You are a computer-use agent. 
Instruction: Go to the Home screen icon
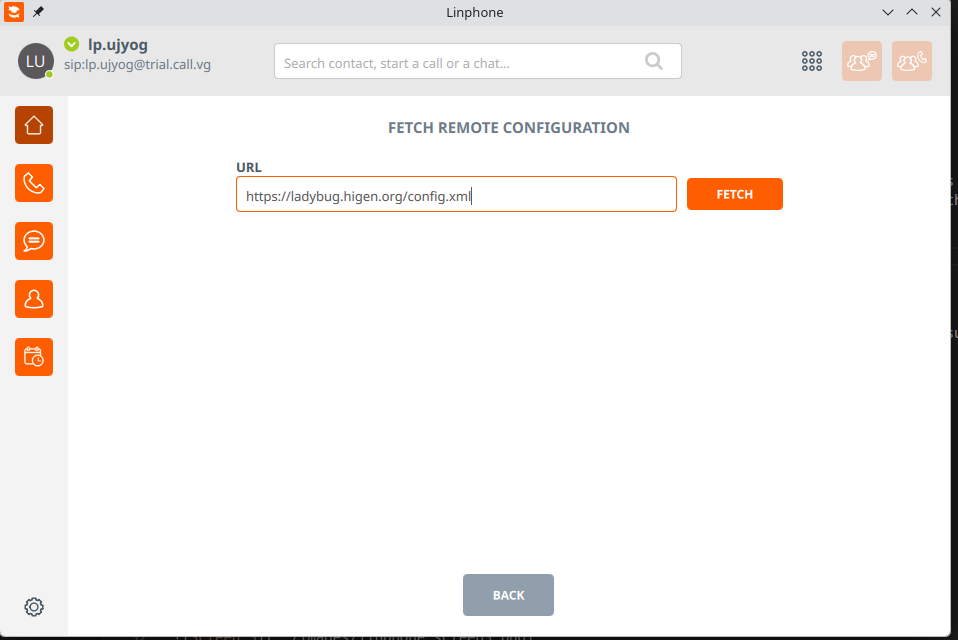(x=34, y=125)
